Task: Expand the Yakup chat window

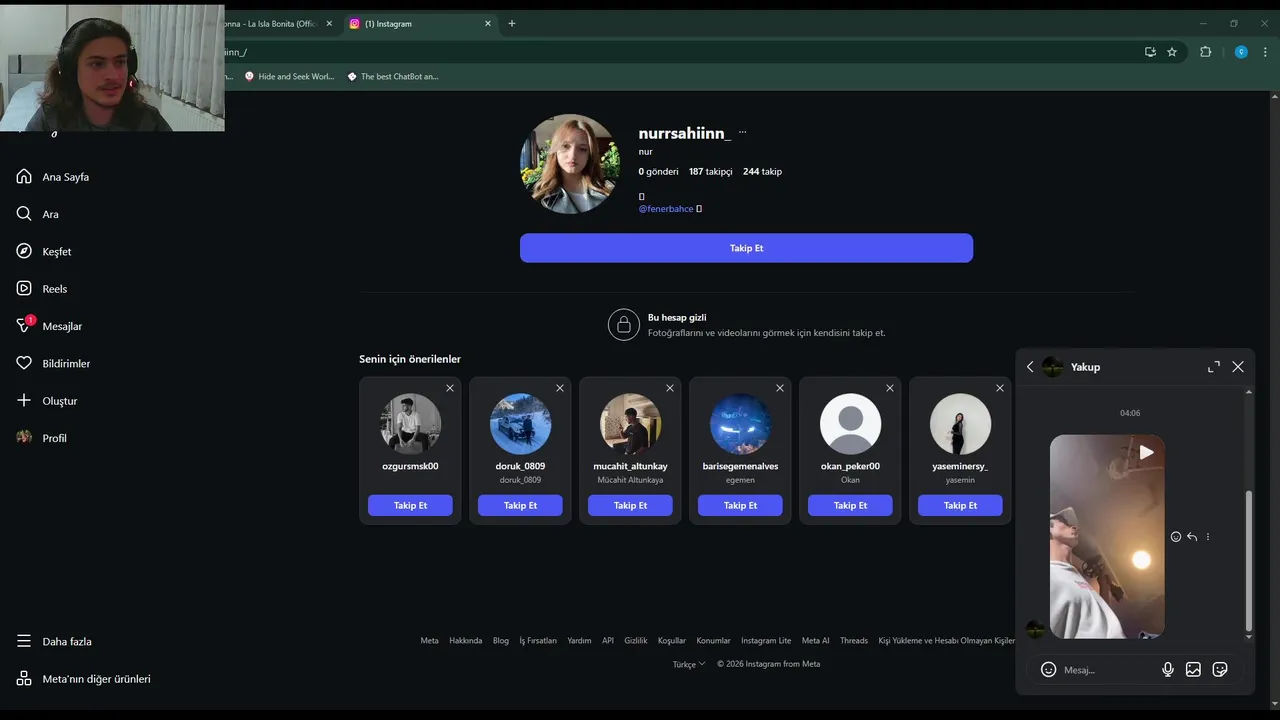Action: pyautogui.click(x=1214, y=367)
